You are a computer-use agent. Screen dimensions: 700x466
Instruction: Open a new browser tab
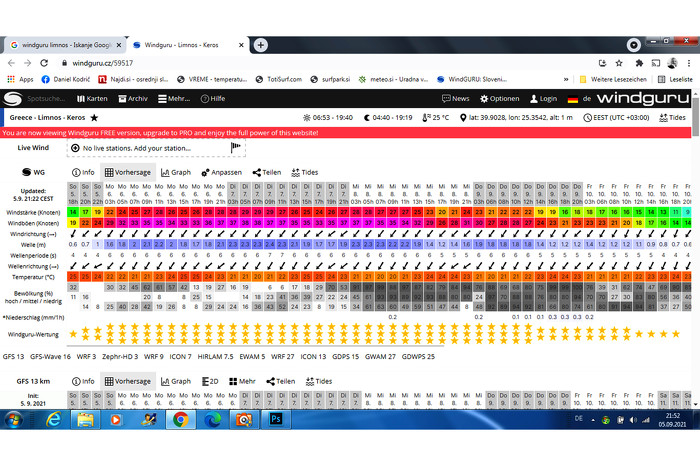point(261,45)
